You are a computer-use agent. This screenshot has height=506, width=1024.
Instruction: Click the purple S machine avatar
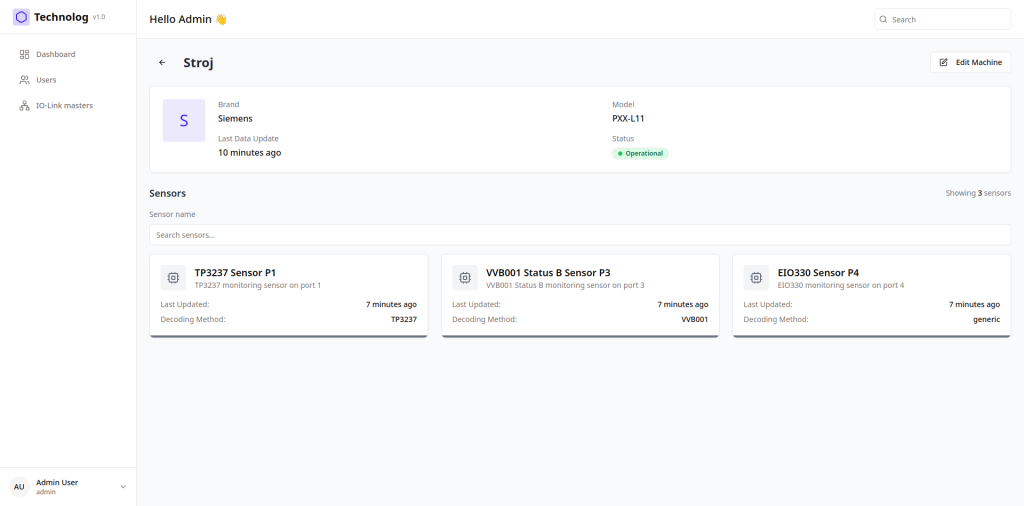(x=184, y=120)
